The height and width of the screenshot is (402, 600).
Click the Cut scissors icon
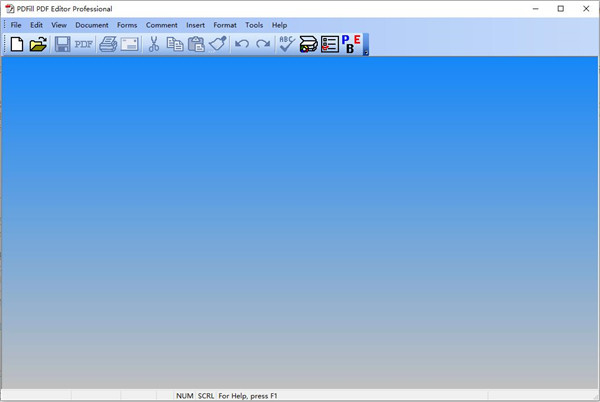point(154,44)
